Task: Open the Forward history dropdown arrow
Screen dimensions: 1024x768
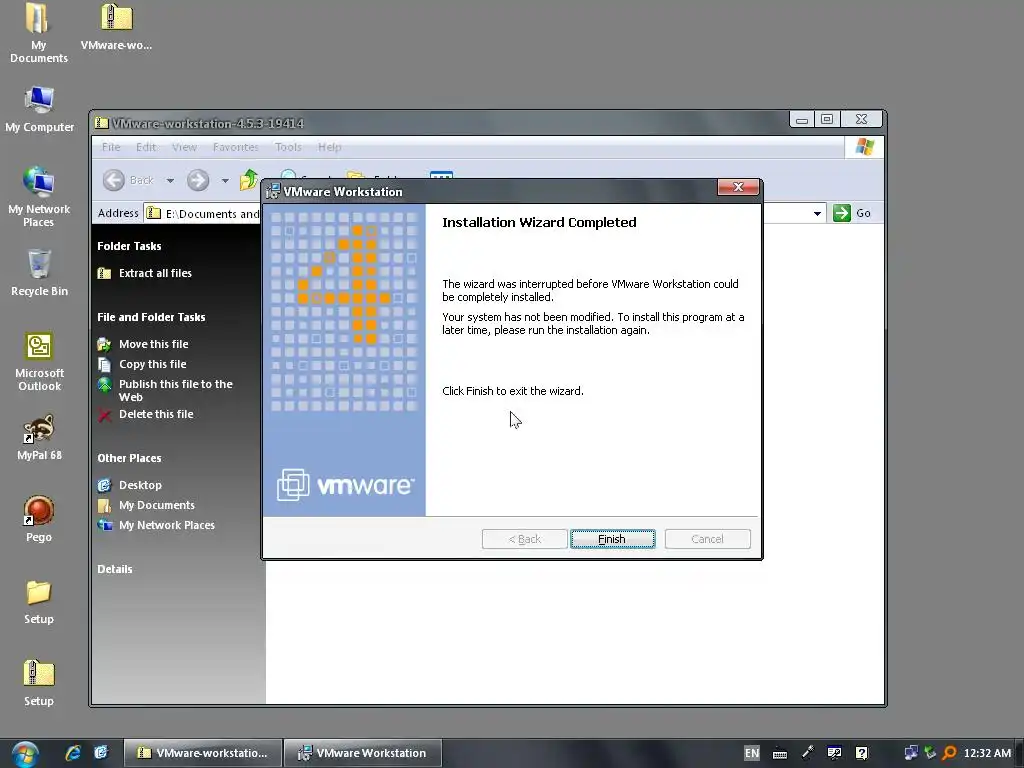Action: pos(225,180)
